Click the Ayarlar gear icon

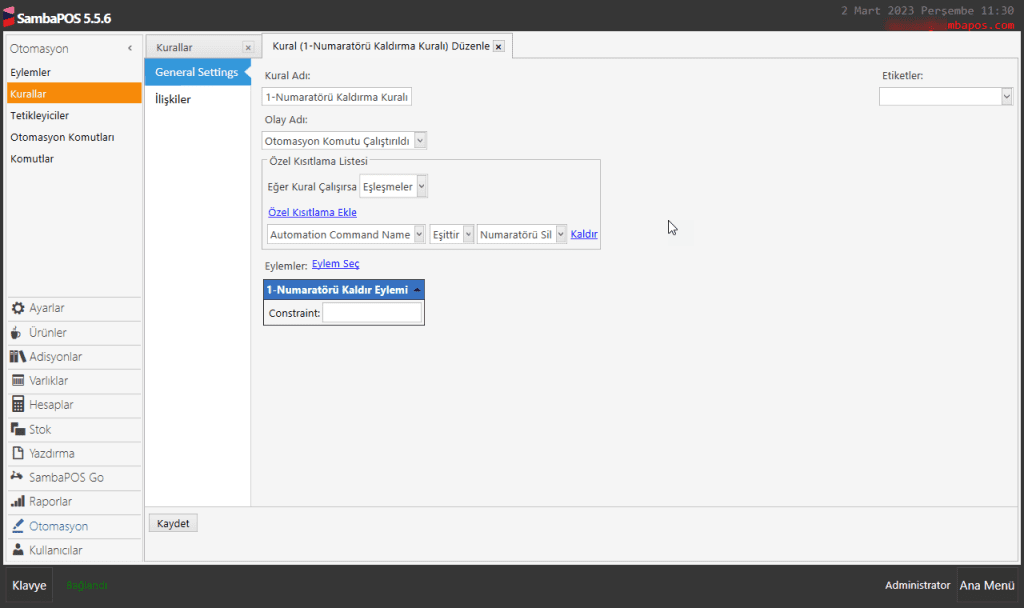click(x=18, y=308)
